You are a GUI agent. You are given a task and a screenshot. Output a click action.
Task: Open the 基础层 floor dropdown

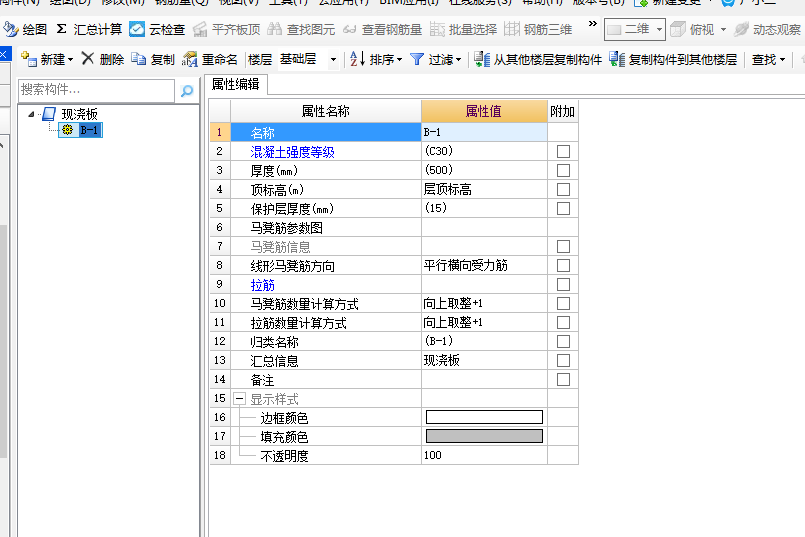(x=333, y=60)
